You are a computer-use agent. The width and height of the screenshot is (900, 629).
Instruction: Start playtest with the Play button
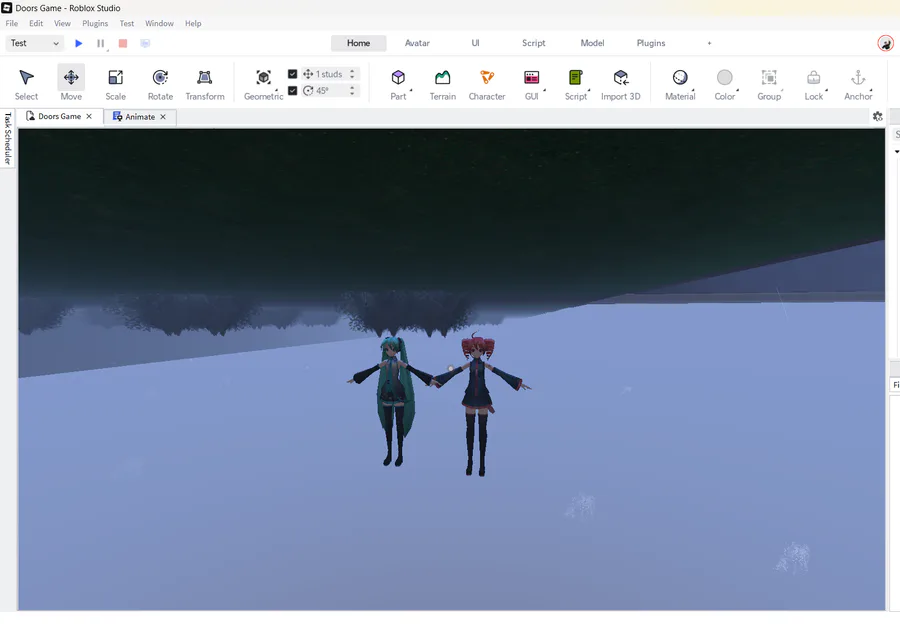point(79,43)
